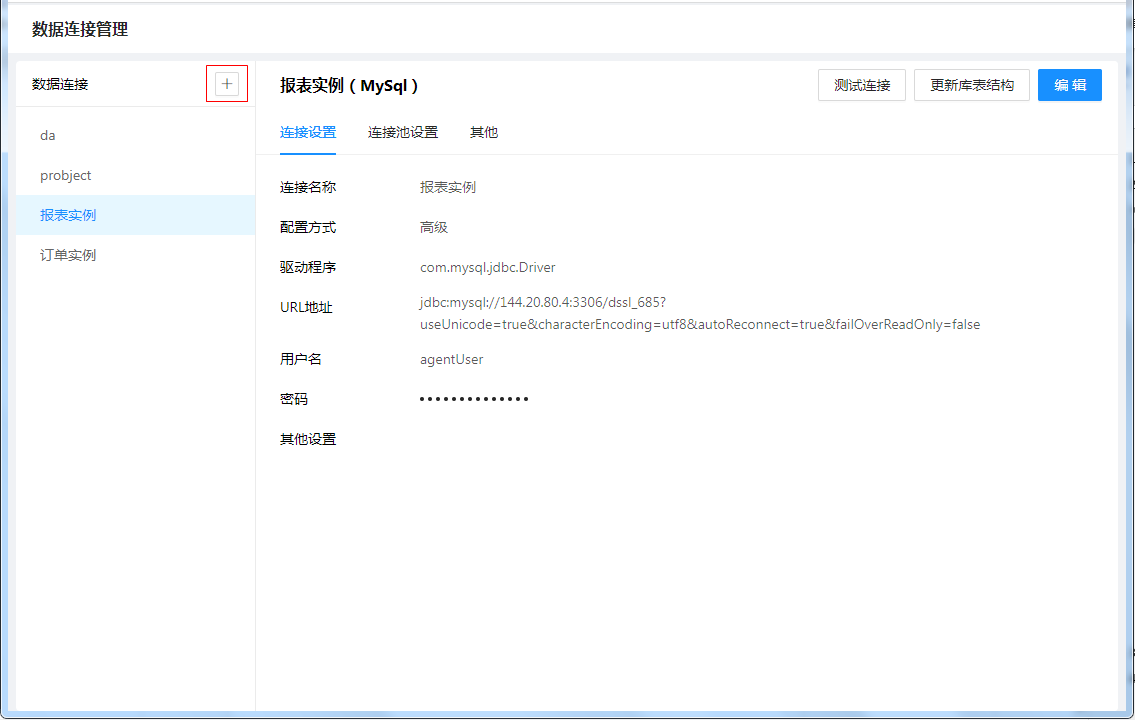Select the 'da' data connection
This screenshot has height=720, width=1135.
(x=48, y=135)
